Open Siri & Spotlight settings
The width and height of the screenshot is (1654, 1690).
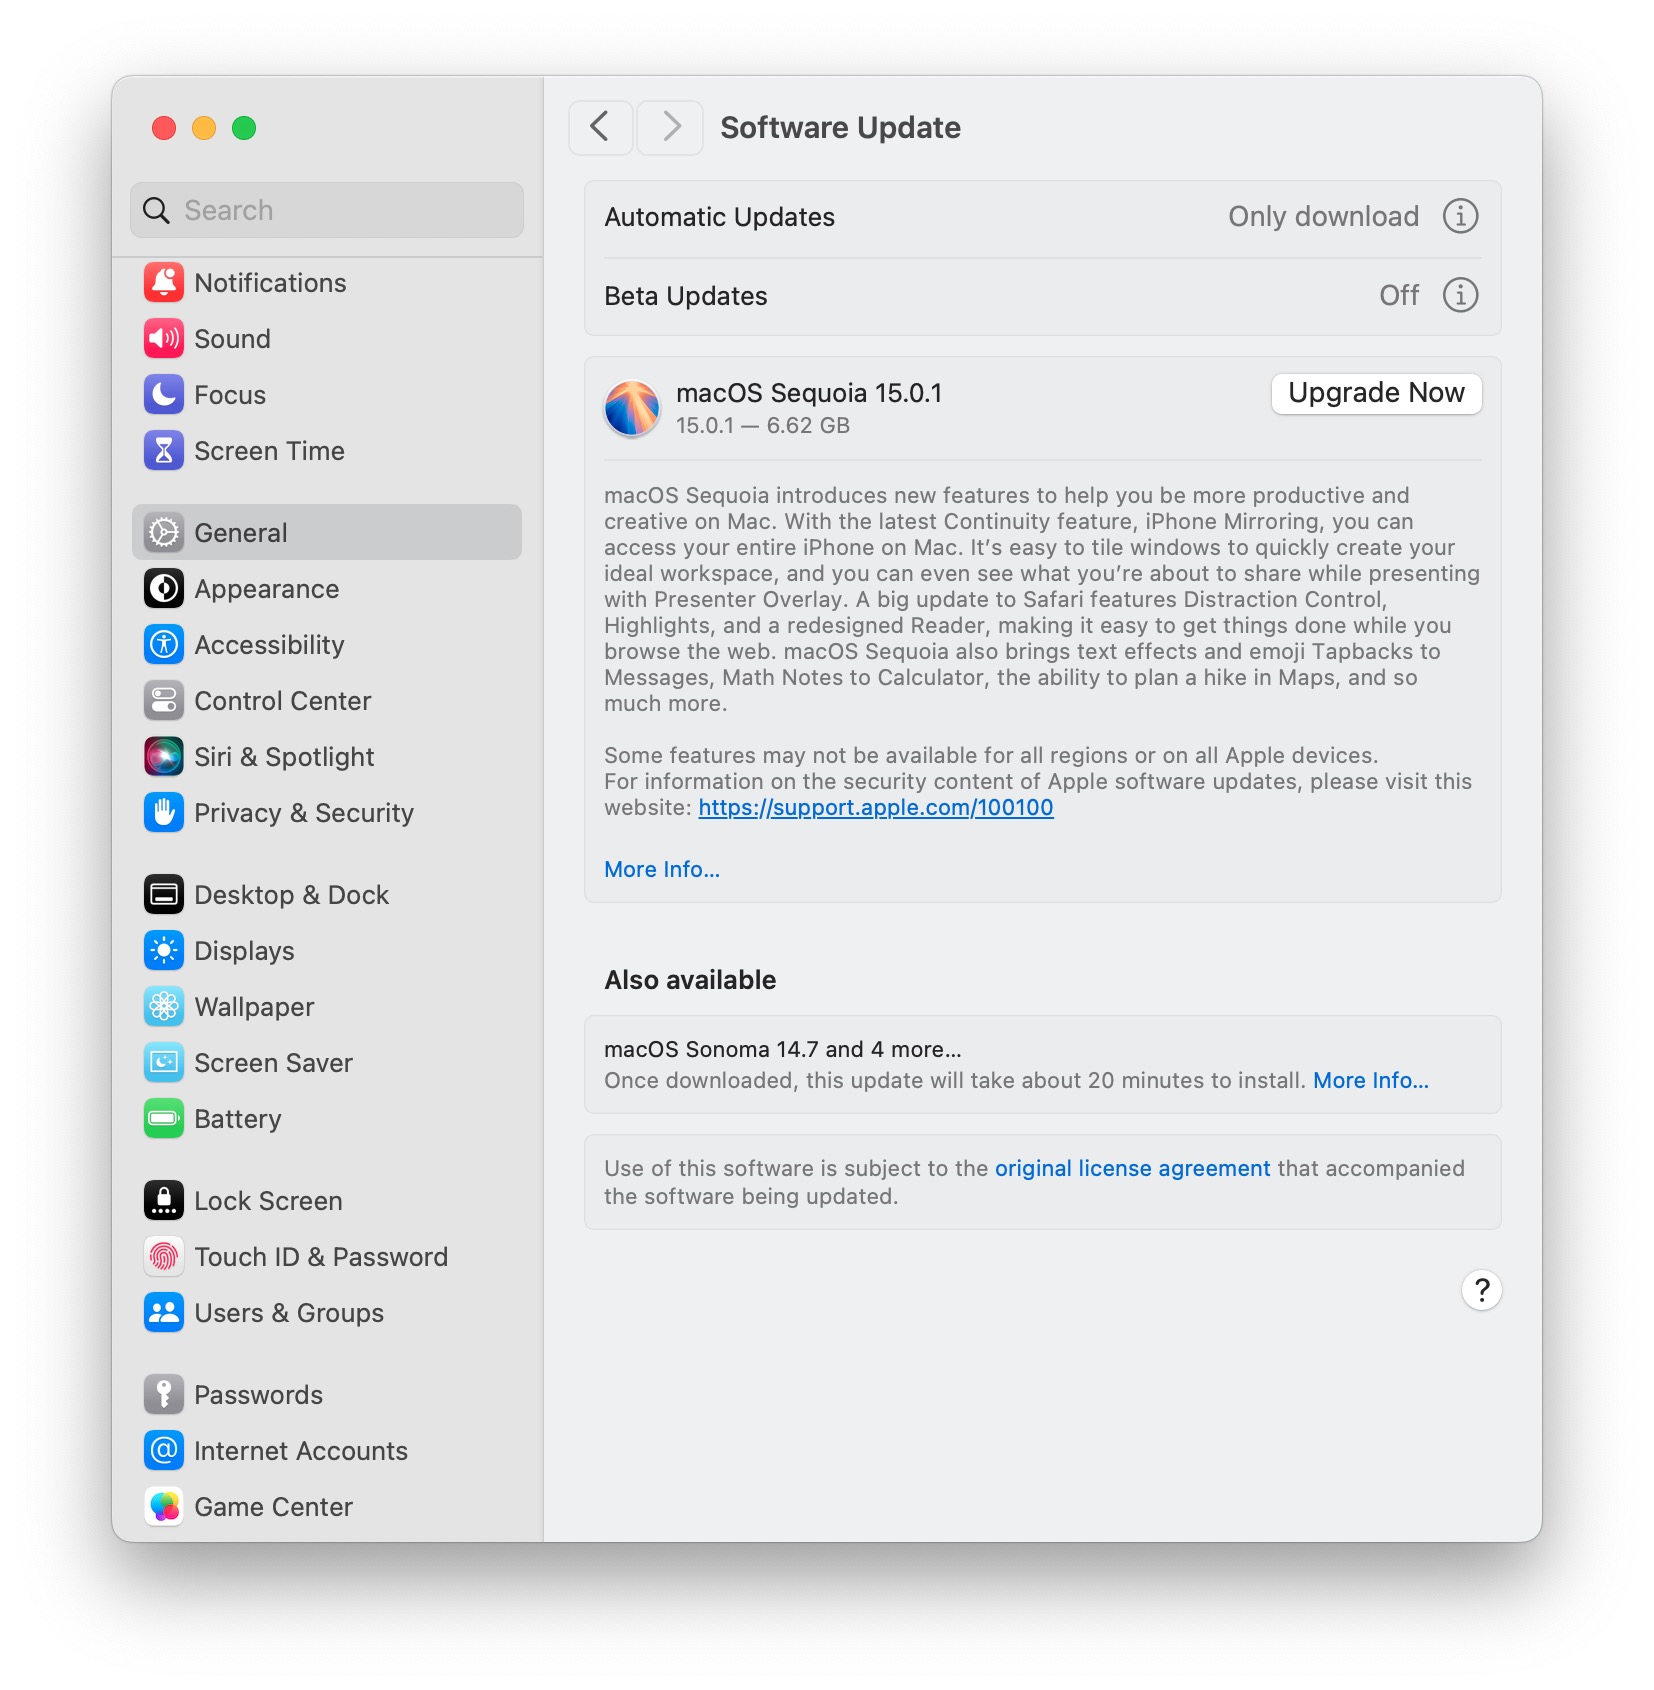click(284, 757)
